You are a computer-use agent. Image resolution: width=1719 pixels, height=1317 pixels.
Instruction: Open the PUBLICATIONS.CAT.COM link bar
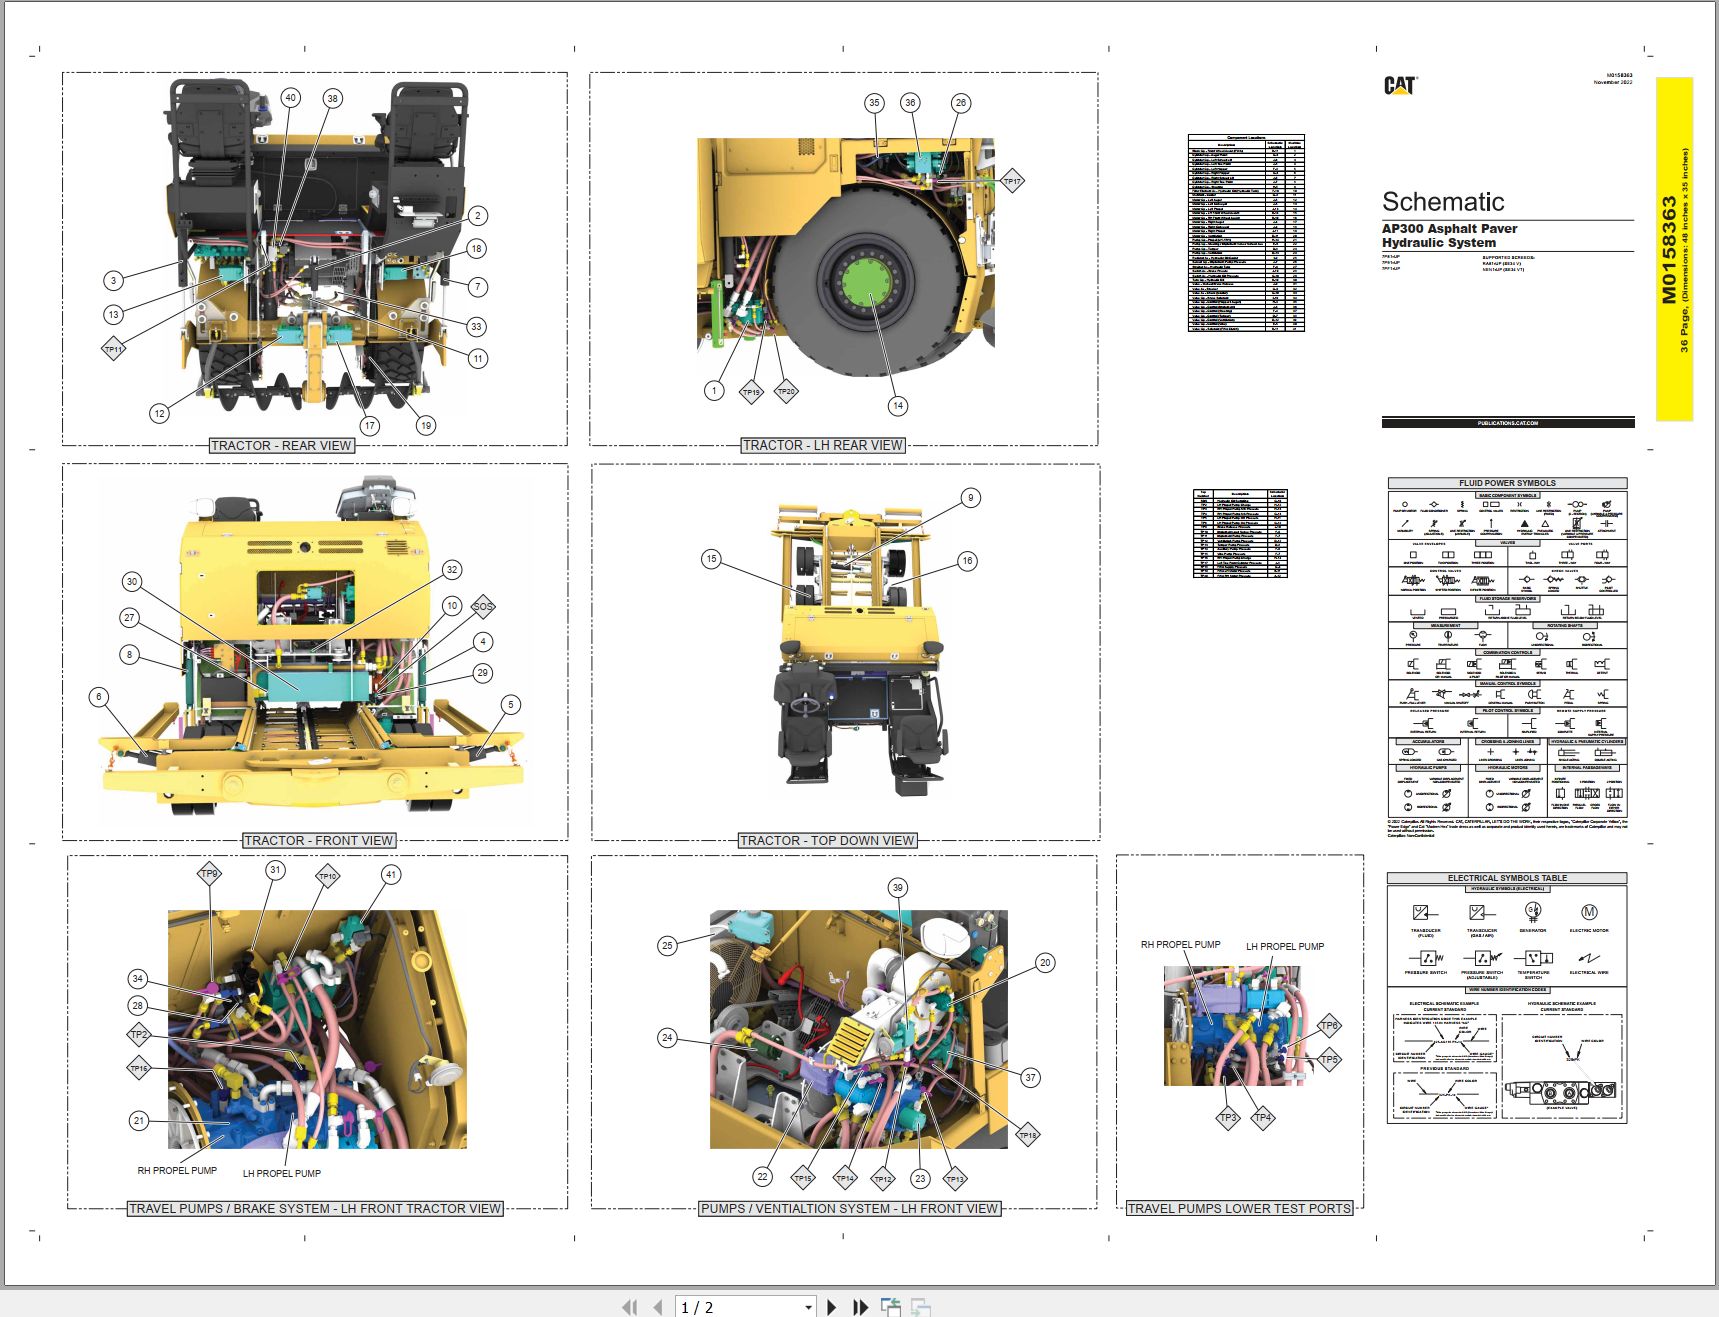[1508, 423]
